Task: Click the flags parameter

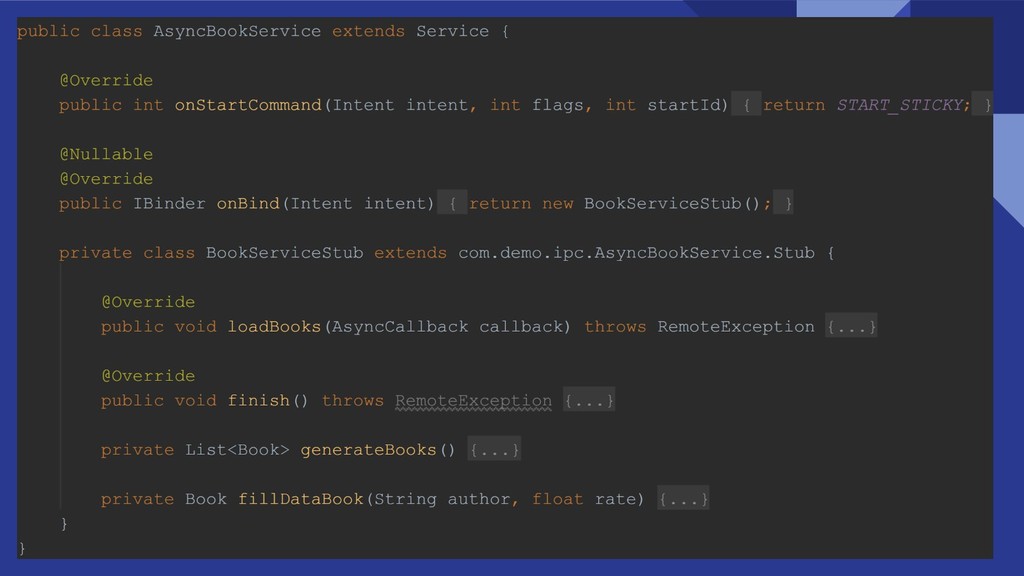Action: (x=557, y=105)
